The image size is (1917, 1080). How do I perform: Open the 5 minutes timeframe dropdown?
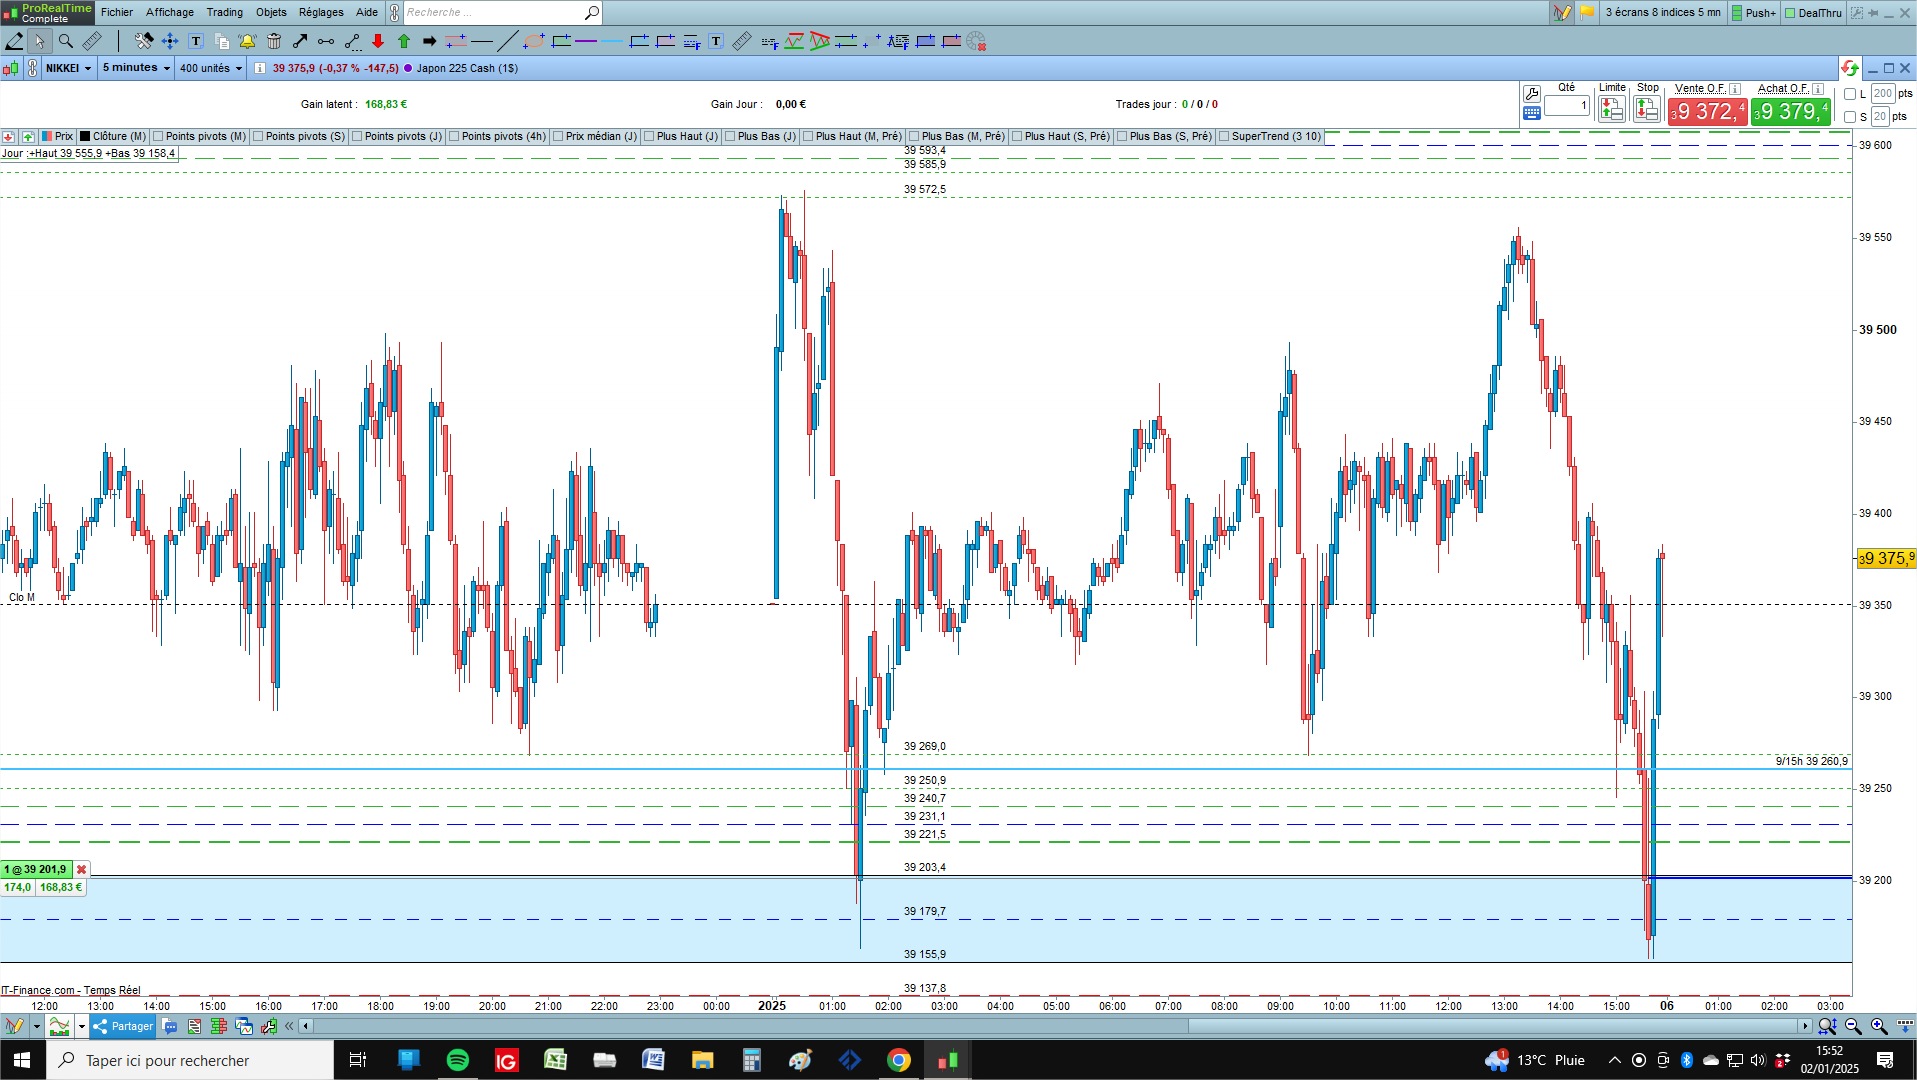136,68
